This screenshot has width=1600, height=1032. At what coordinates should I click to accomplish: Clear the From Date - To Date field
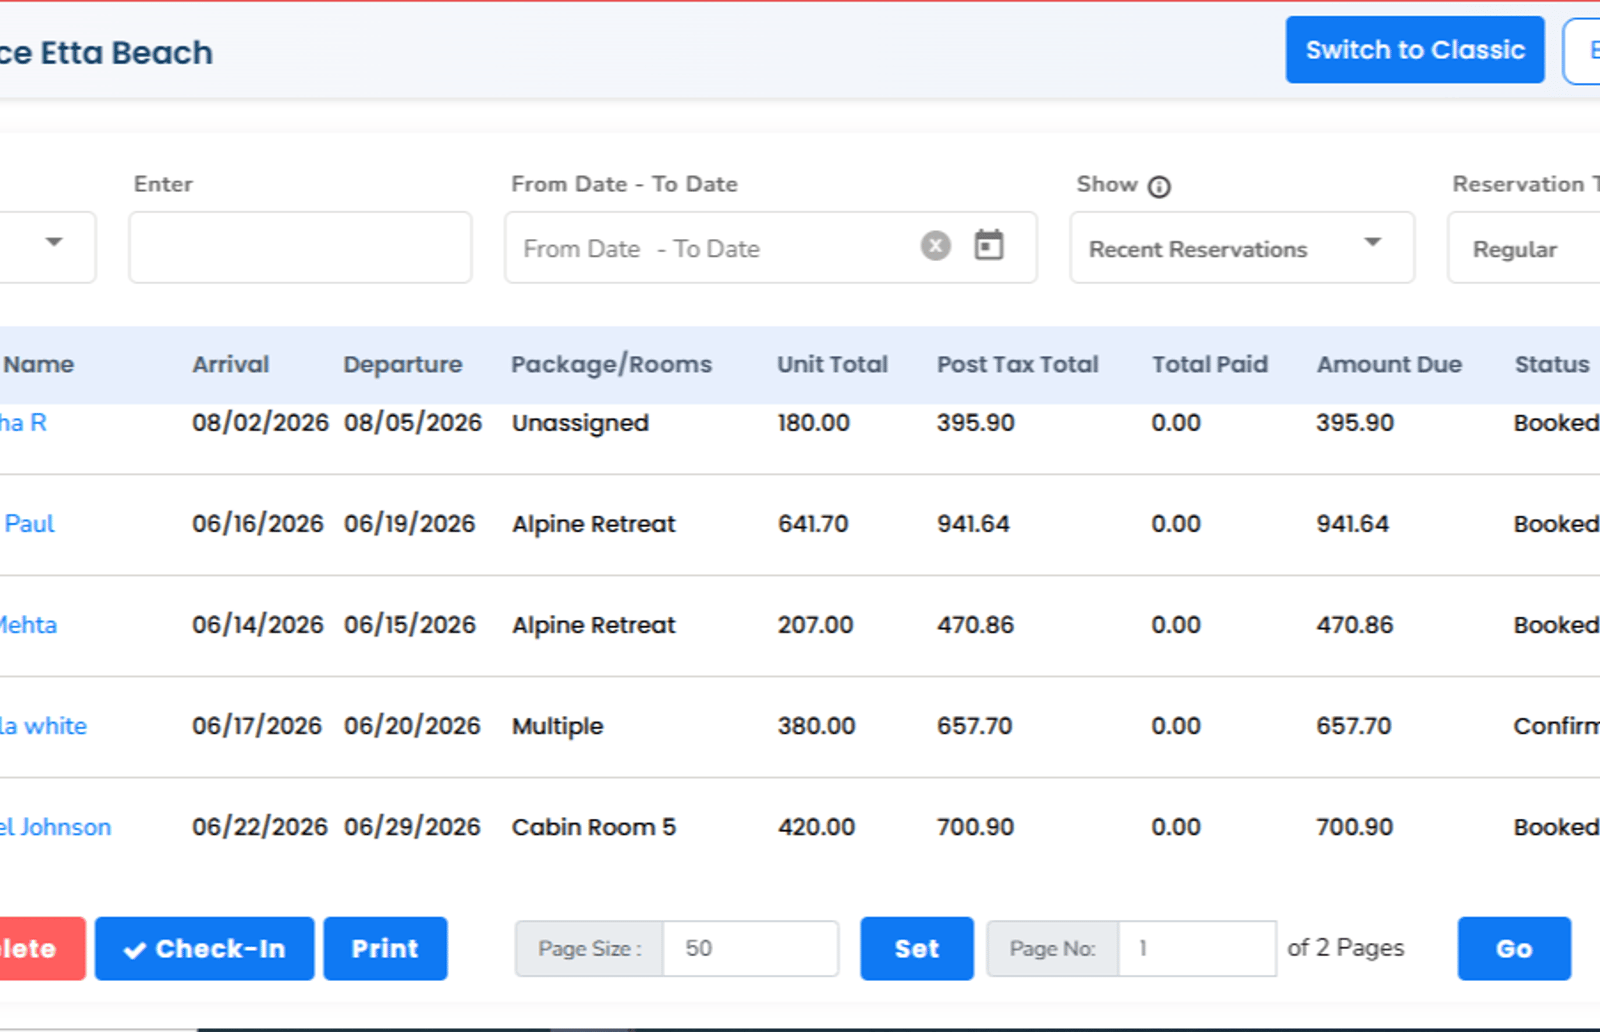[935, 246]
